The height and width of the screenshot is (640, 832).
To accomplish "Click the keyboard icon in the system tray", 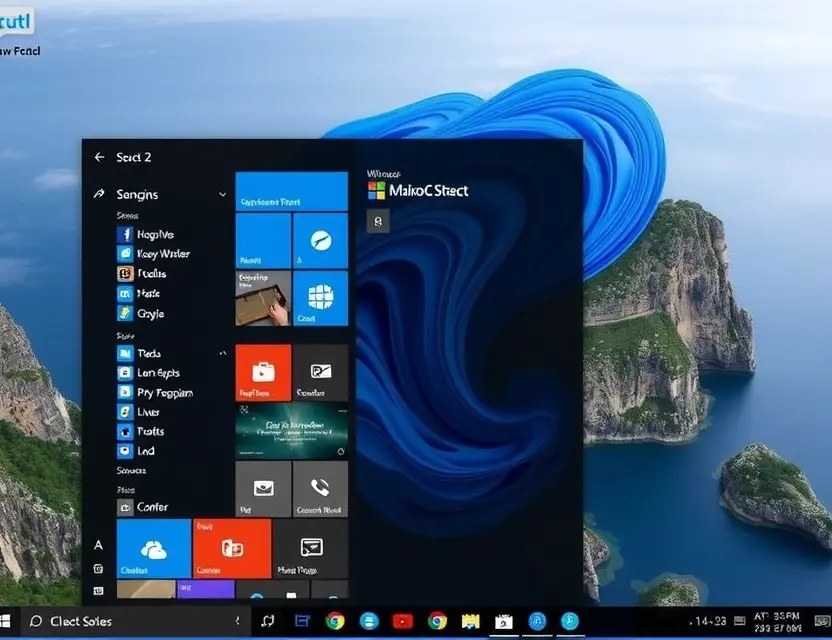I will pyautogui.click(x=740, y=621).
